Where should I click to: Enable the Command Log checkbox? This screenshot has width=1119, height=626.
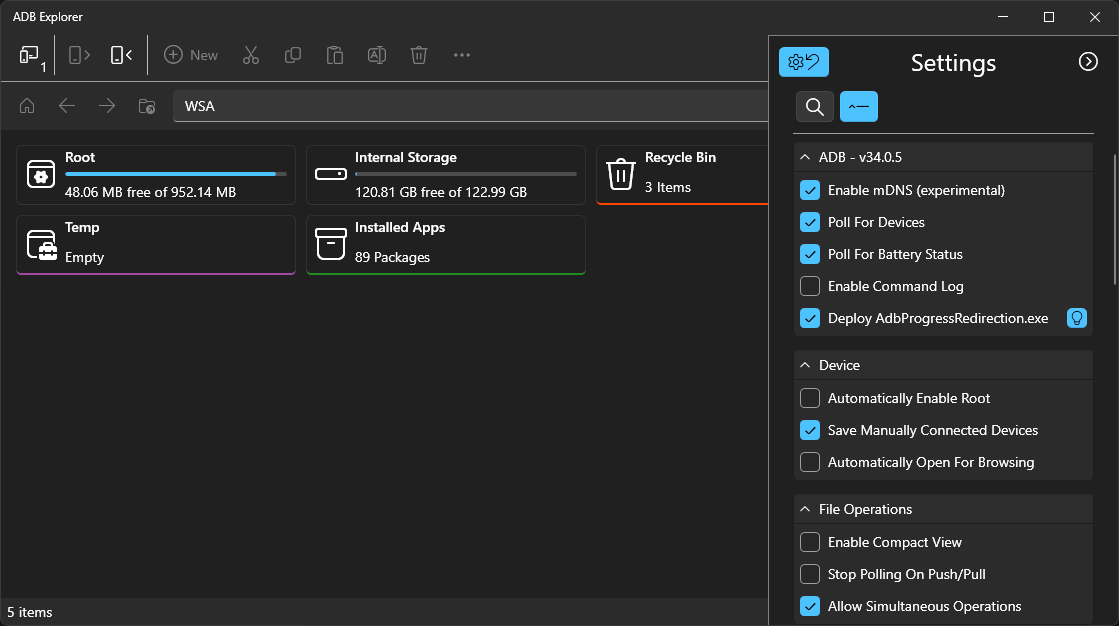coord(810,286)
